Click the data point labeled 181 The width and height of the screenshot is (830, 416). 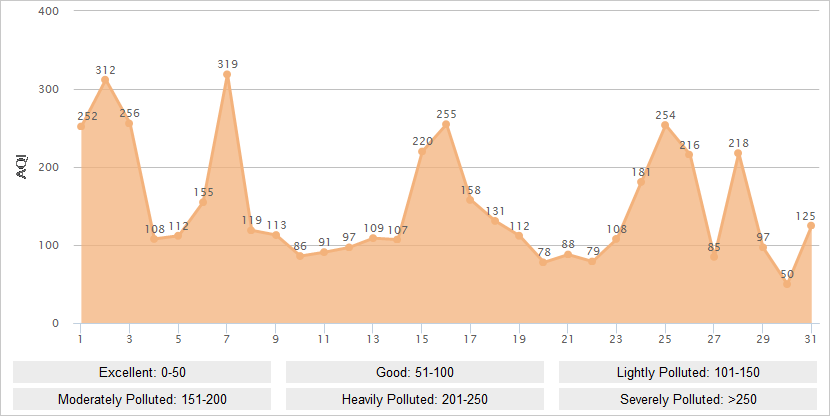[641, 182]
